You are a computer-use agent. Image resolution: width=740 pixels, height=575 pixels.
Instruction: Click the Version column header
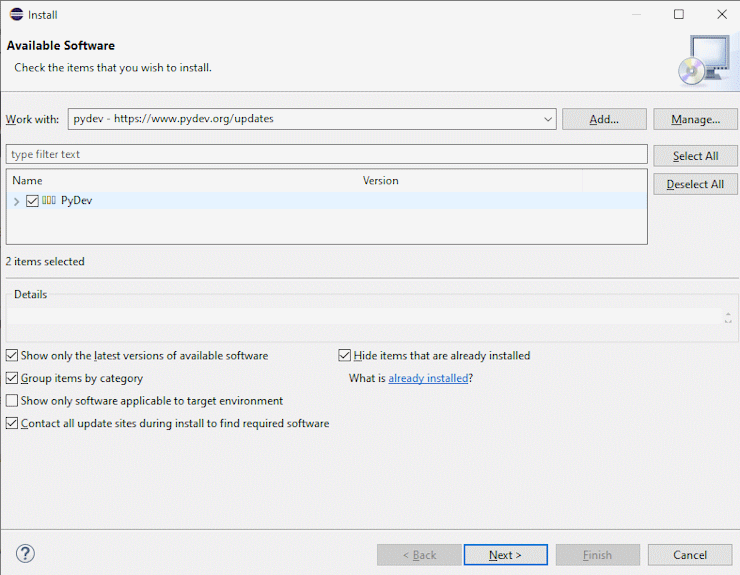[x=380, y=180]
